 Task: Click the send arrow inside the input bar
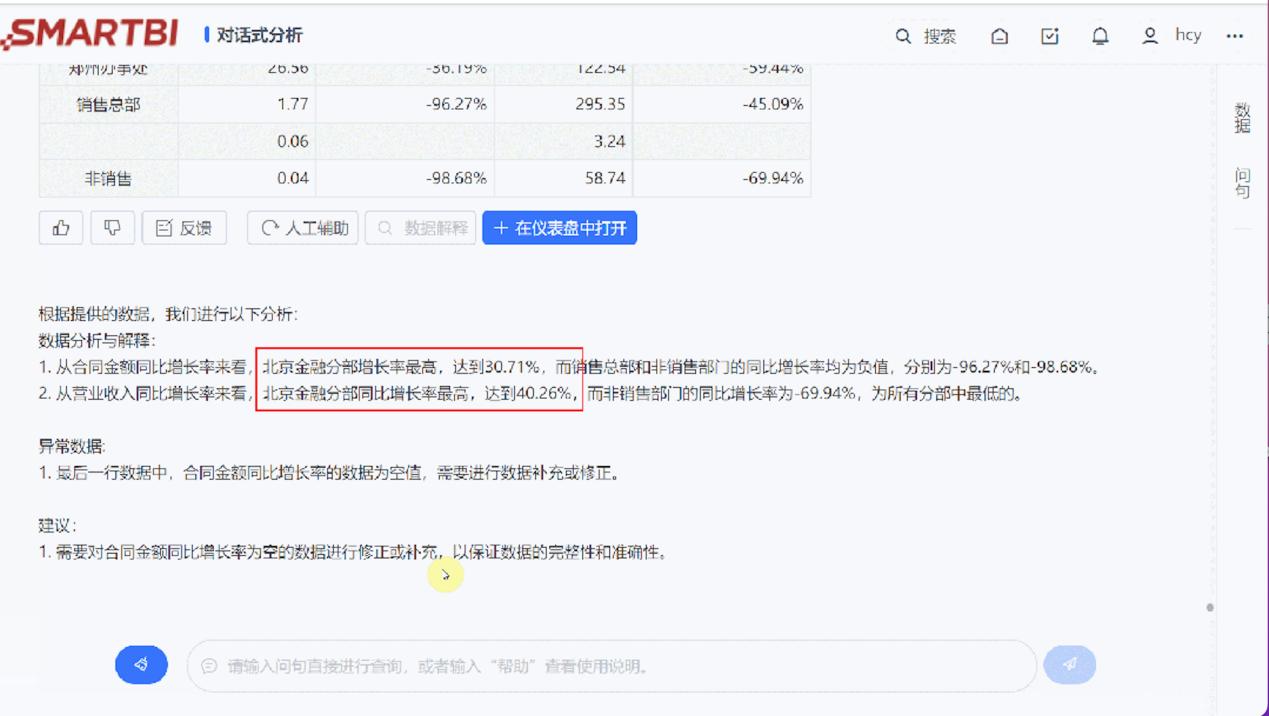1069,664
